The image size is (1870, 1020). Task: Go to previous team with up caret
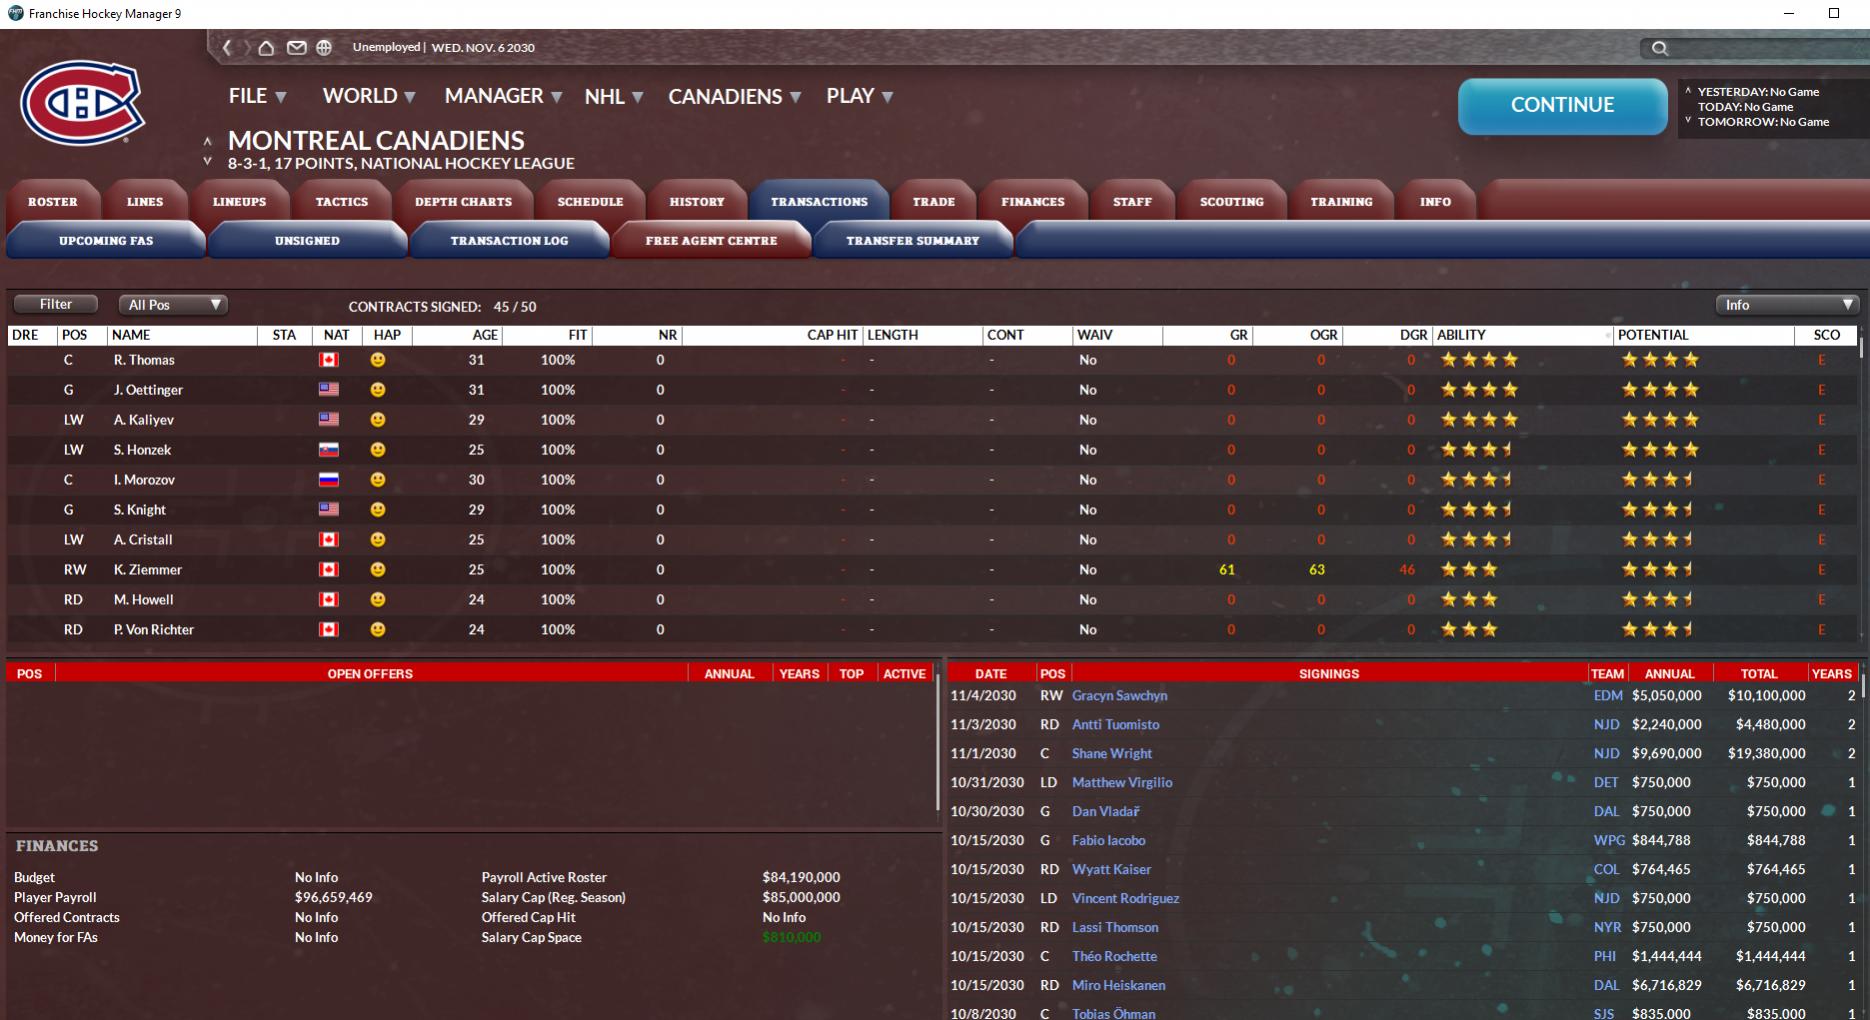coord(208,142)
